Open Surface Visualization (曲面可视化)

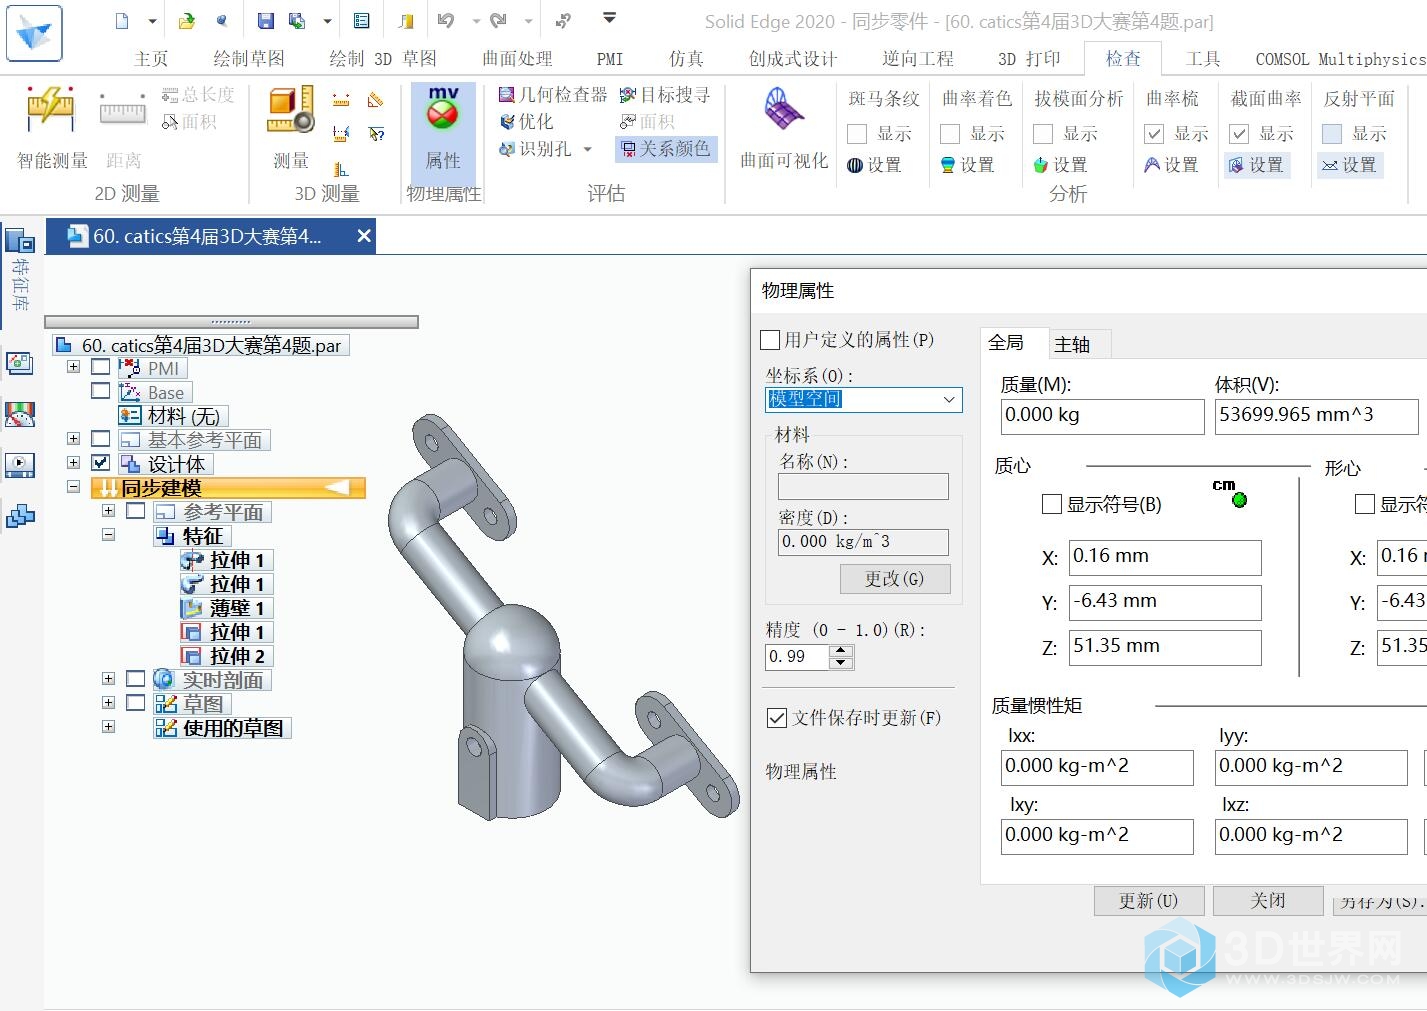click(x=784, y=128)
